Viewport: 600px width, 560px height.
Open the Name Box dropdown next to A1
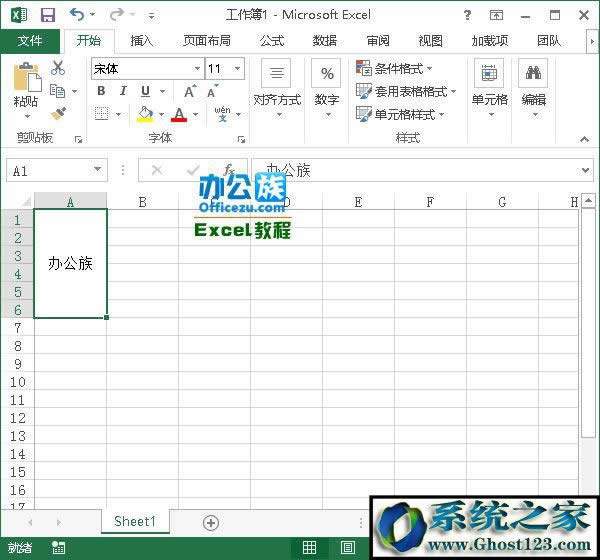coord(97,171)
